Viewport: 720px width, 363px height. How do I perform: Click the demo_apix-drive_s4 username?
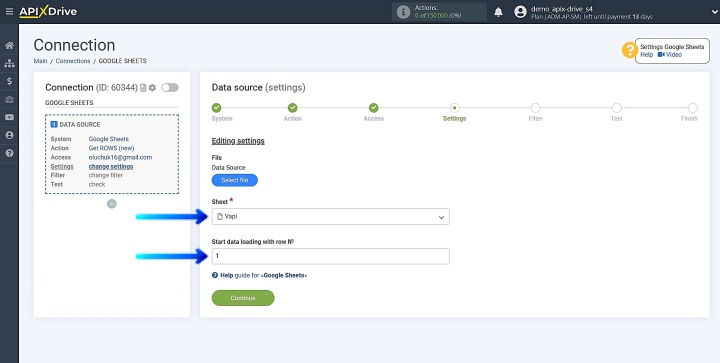click(562, 9)
